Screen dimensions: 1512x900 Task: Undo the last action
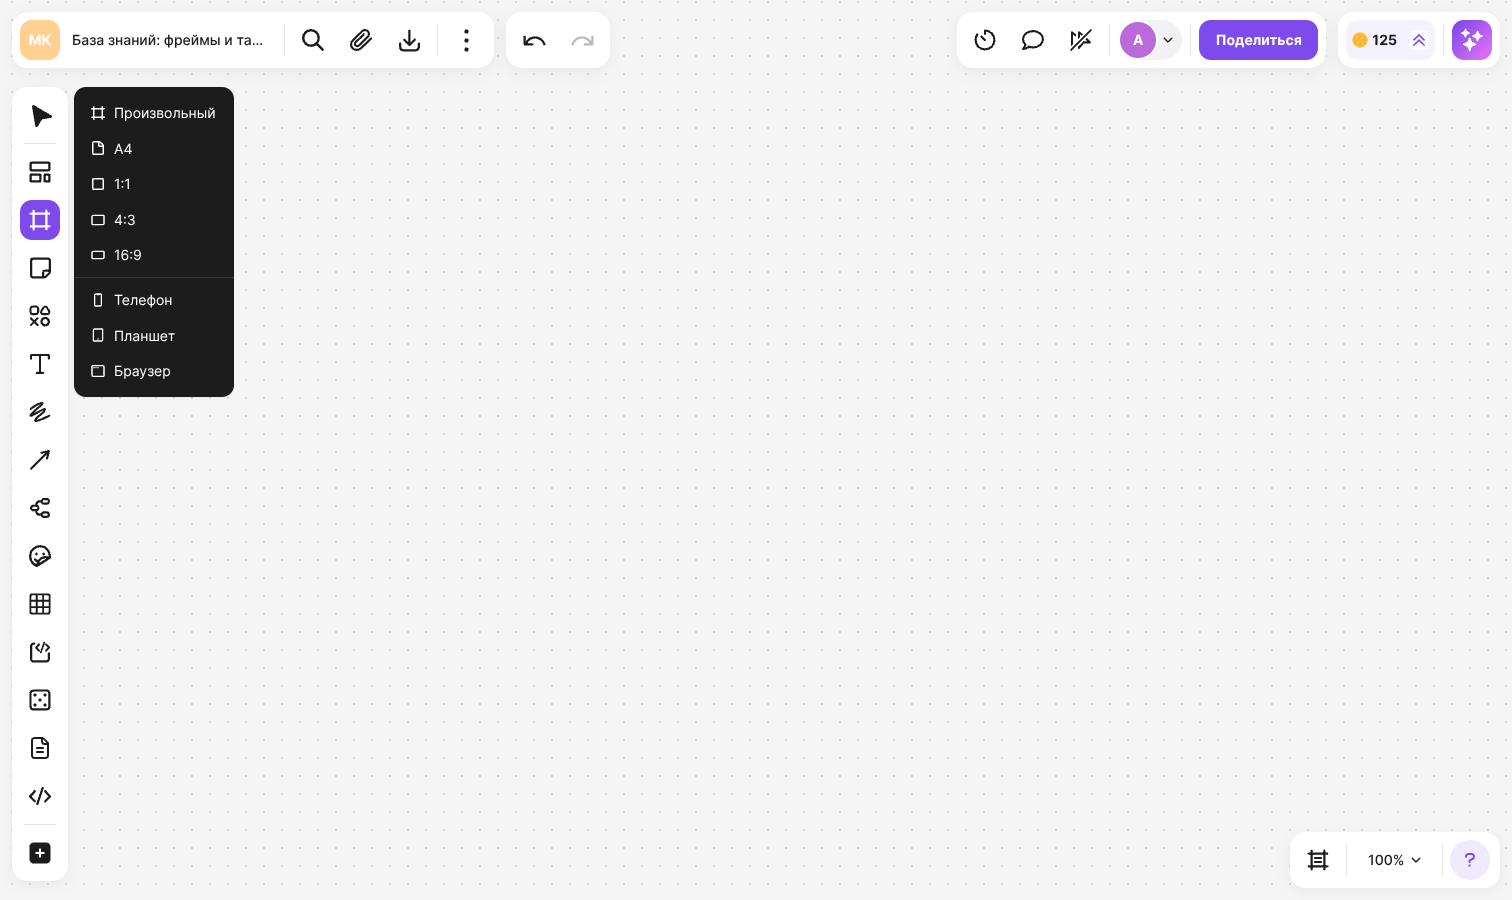534,40
